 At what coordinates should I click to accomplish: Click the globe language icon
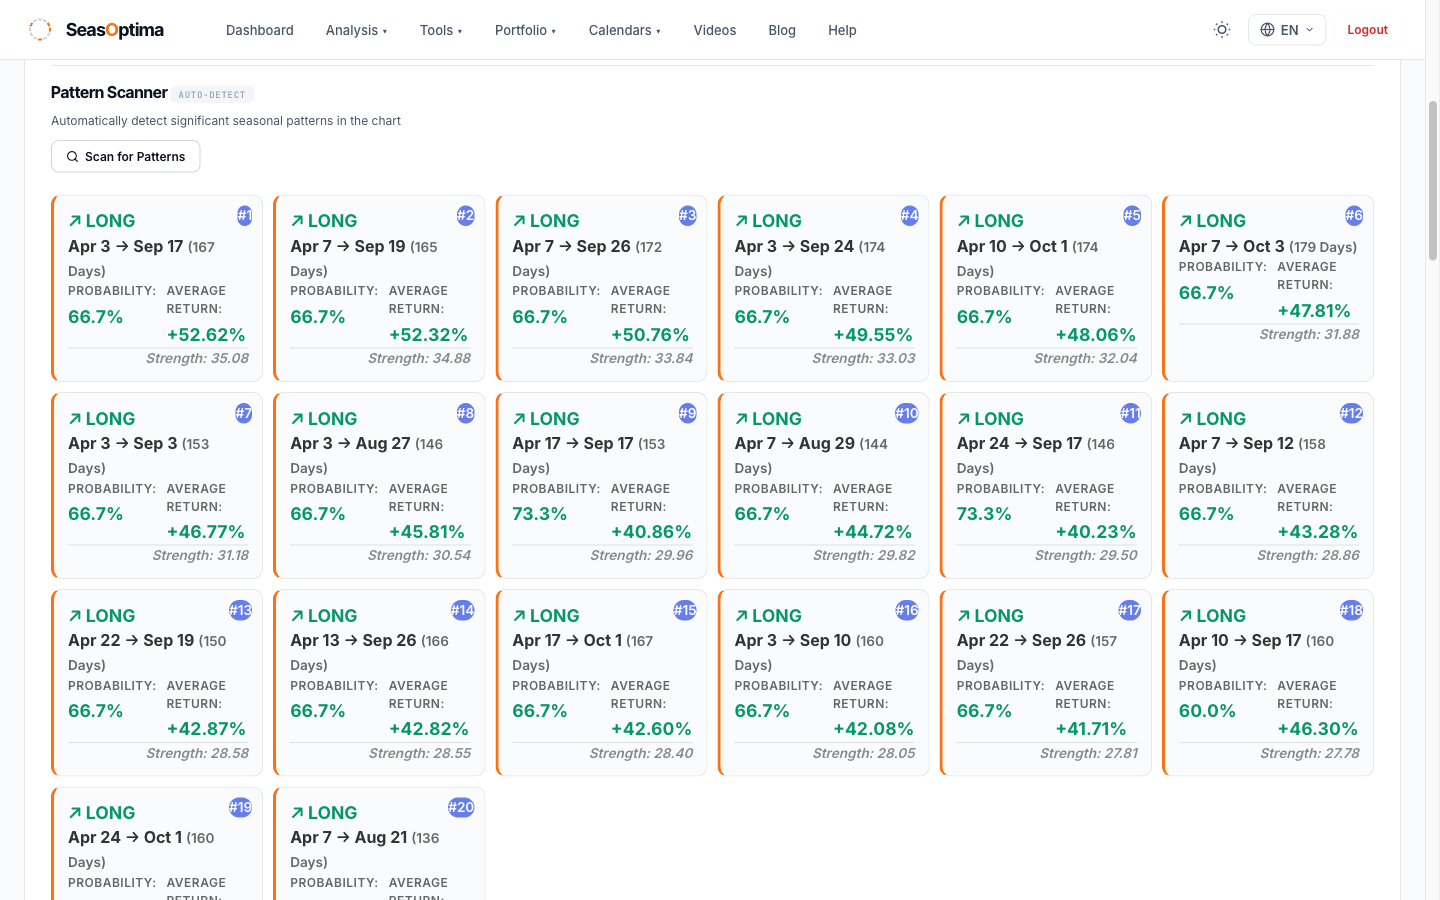click(1267, 30)
